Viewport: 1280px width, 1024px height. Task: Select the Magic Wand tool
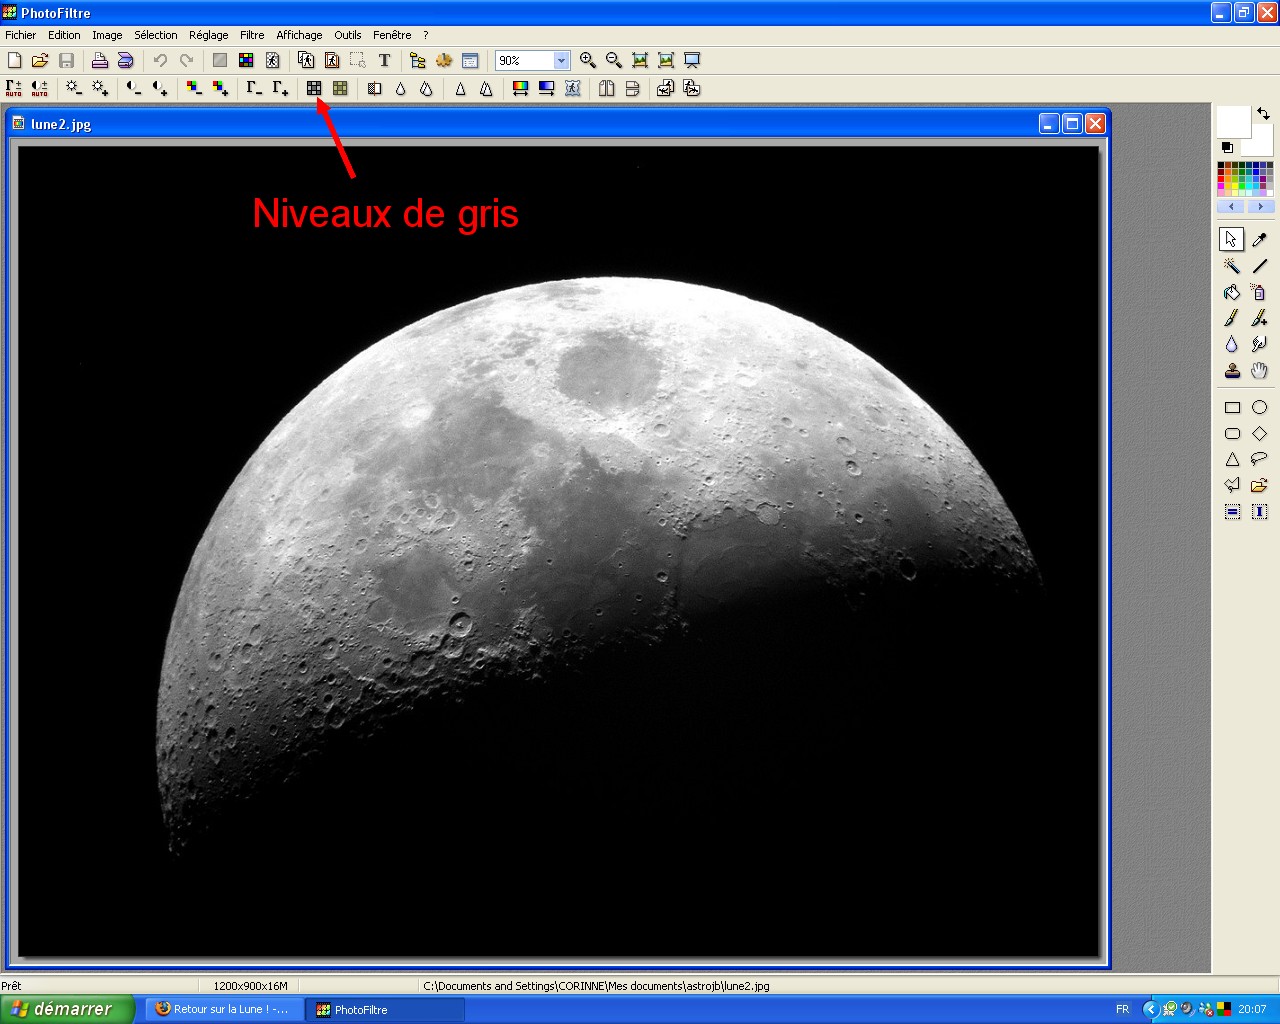pyautogui.click(x=1232, y=266)
